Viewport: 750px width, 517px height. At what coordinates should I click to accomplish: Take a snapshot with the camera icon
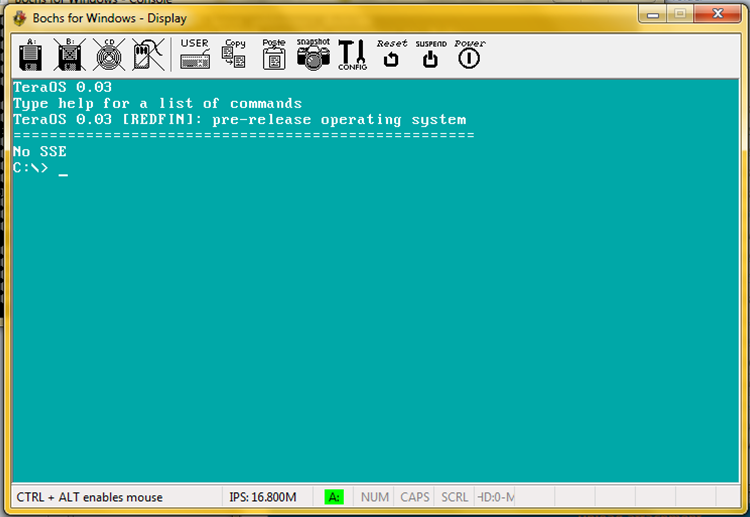click(x=313, y=54)
